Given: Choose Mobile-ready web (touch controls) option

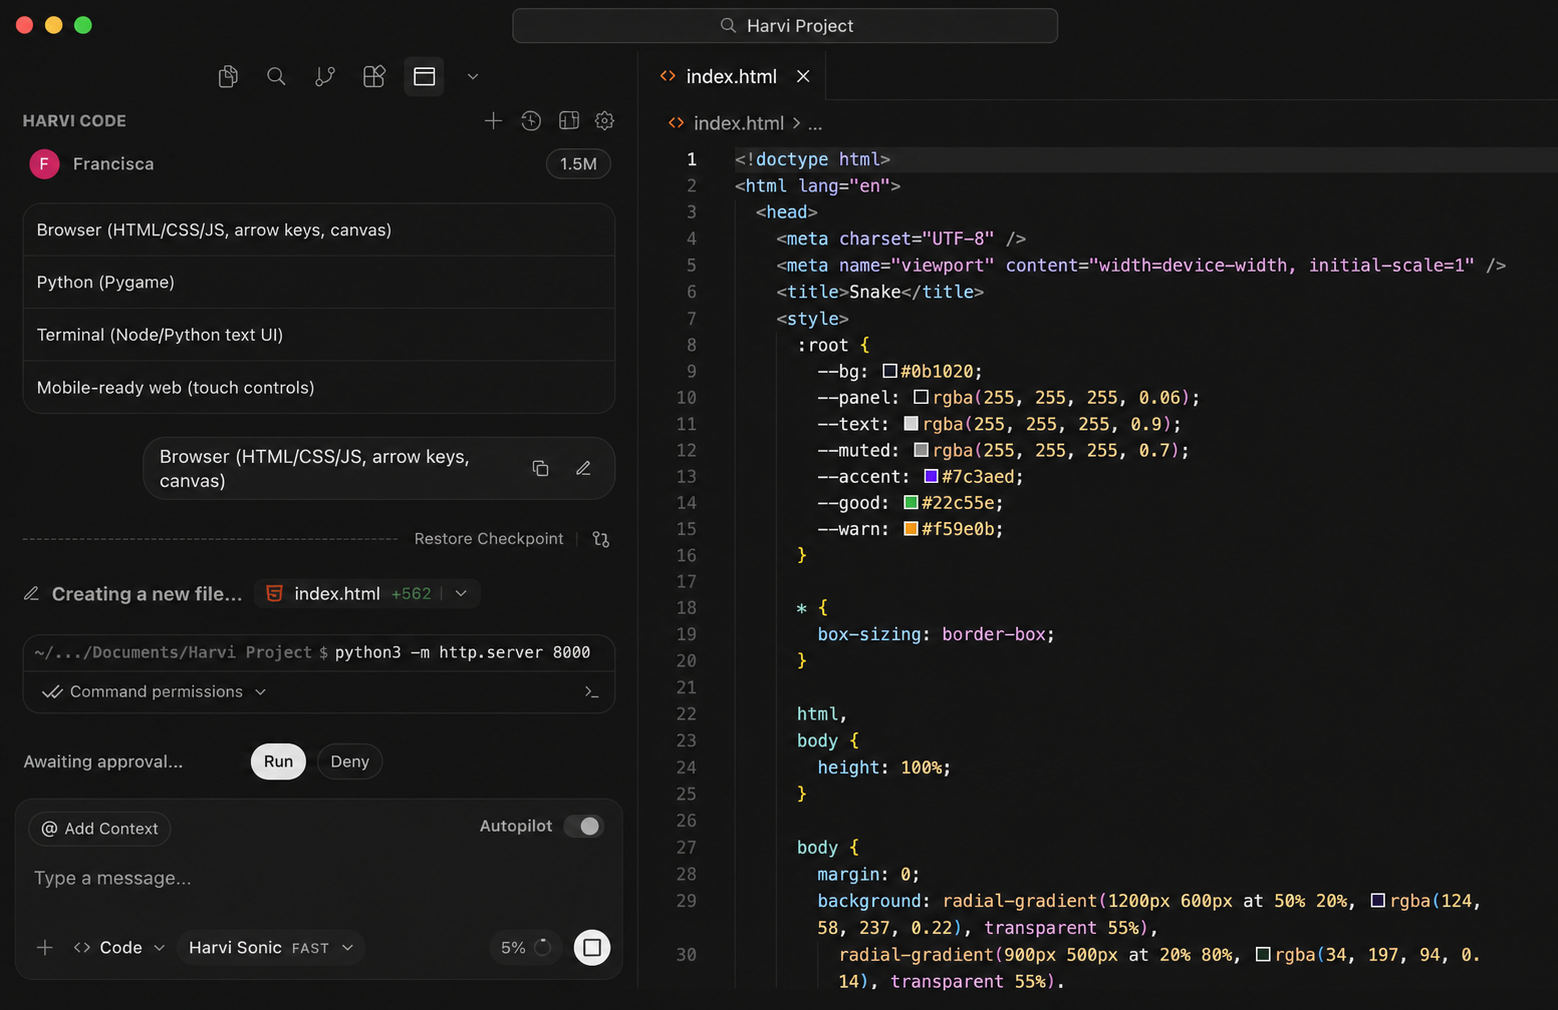Looking at the screenshot, I should pyautogui.click(x=318, y=387).
